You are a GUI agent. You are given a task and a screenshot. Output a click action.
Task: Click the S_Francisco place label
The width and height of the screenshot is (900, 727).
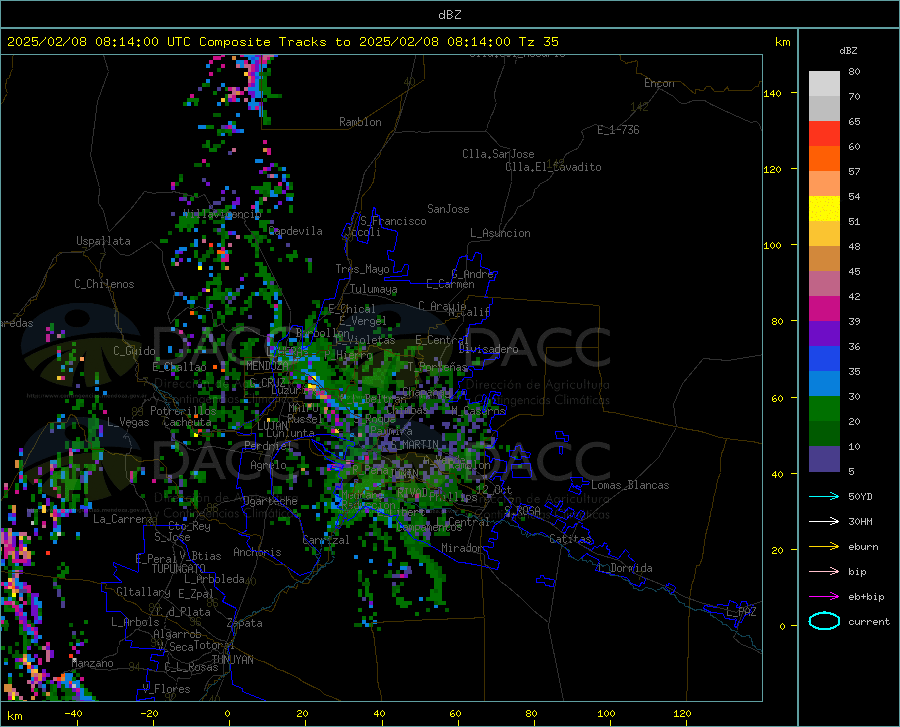point(394,221)
